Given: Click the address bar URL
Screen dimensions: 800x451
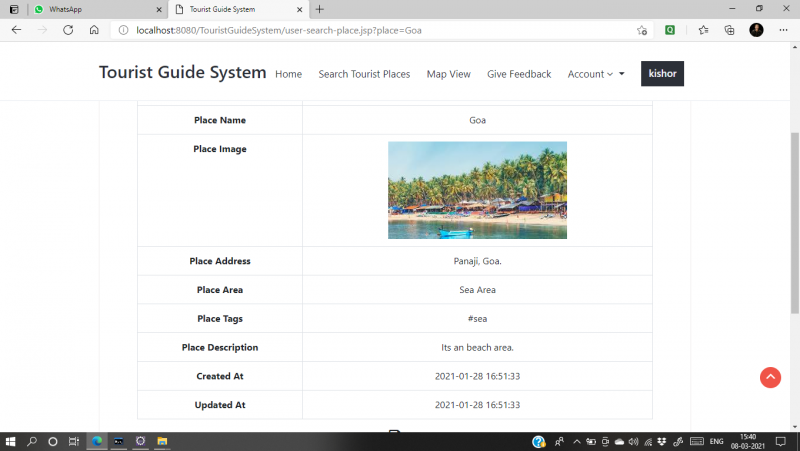Looking at the screenshot, I should point(279,30).
